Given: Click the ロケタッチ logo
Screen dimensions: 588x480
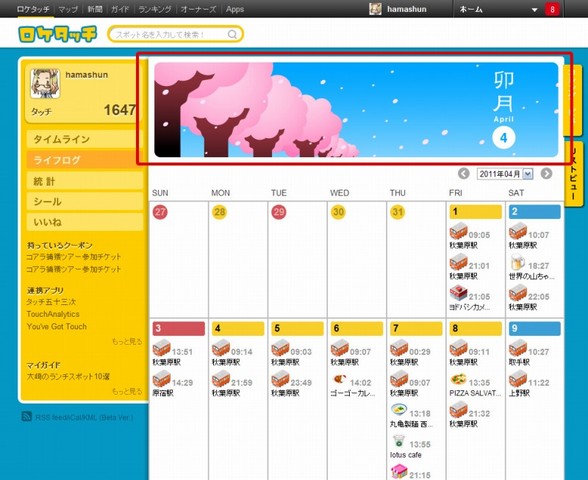Looking at the screenshot, I should tap(57, 34).
